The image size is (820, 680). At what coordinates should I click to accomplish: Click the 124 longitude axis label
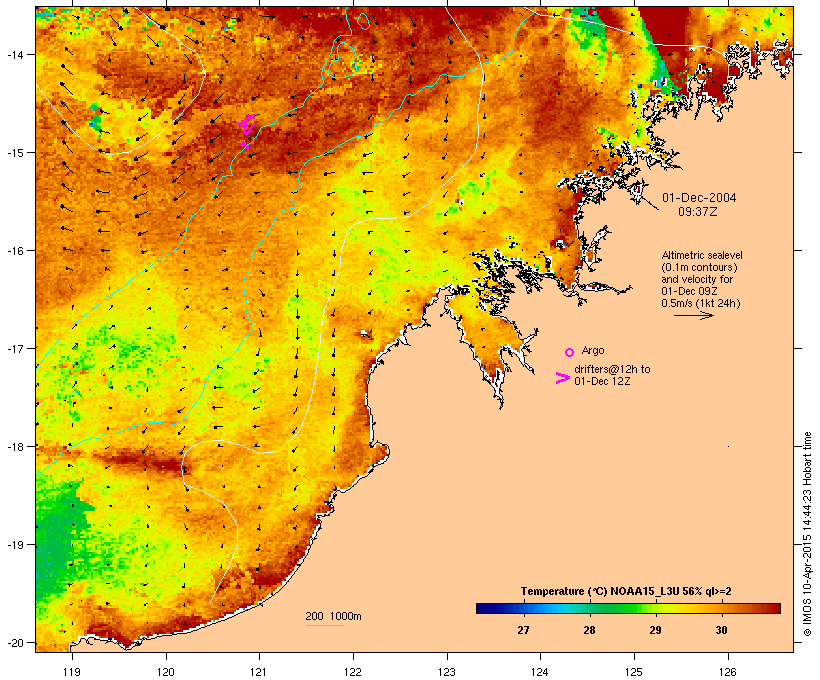coord(541,672)
